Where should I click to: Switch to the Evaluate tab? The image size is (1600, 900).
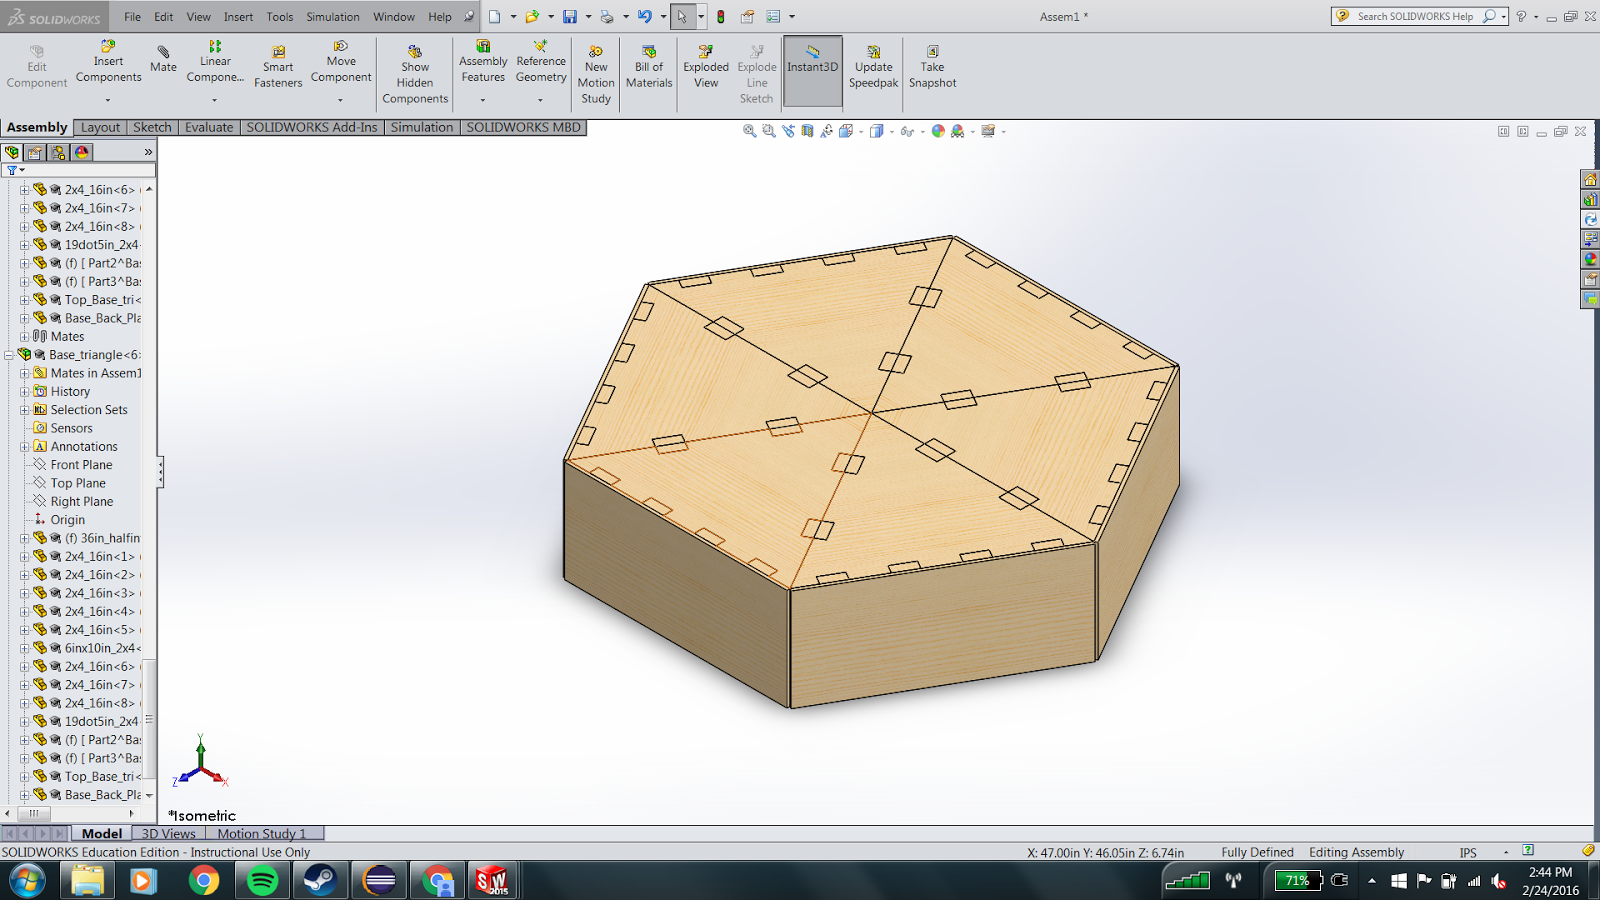pos(209,127)
